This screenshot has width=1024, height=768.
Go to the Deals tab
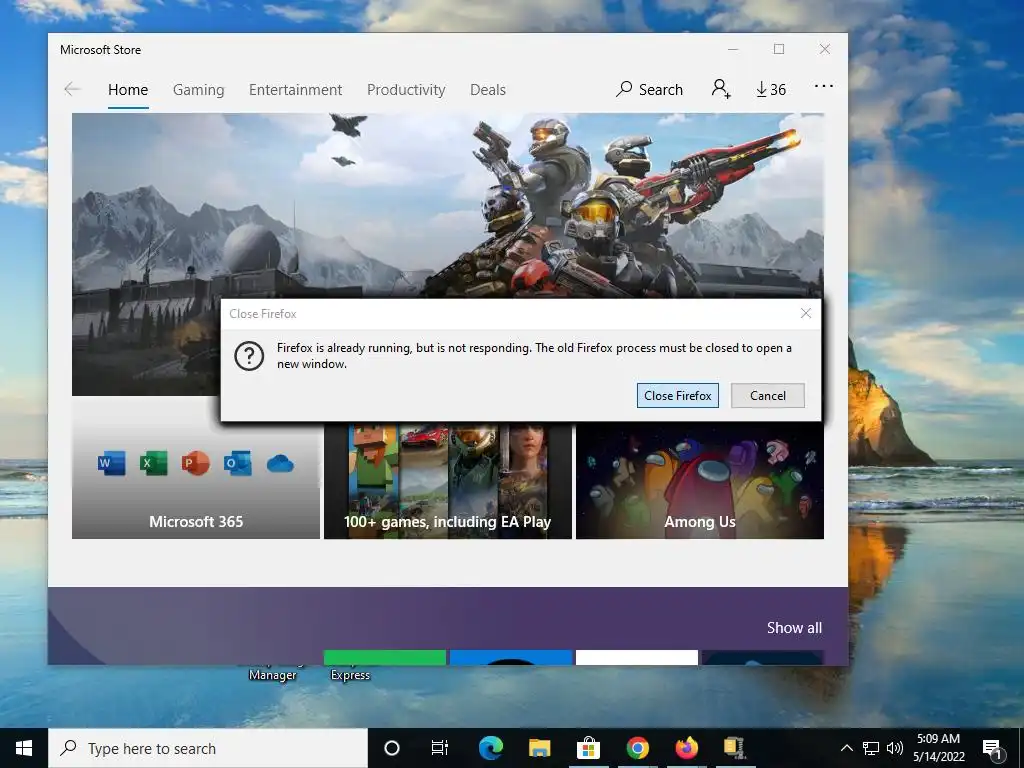click(x=488, y=89)
